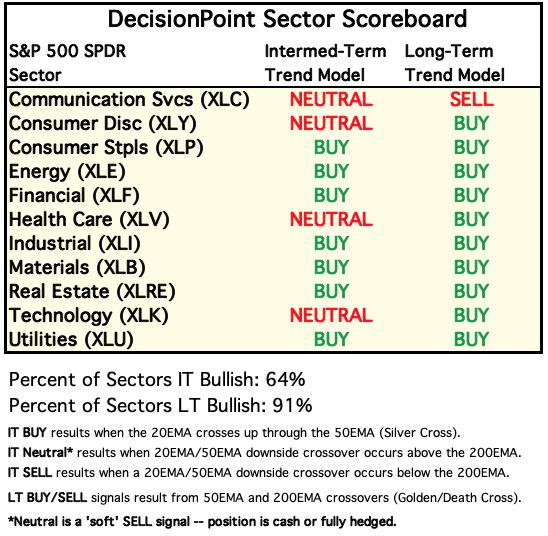Click the Percent of Sectors LT Bullish line
Screen dimensions: 548x536
tap(161, 405)
